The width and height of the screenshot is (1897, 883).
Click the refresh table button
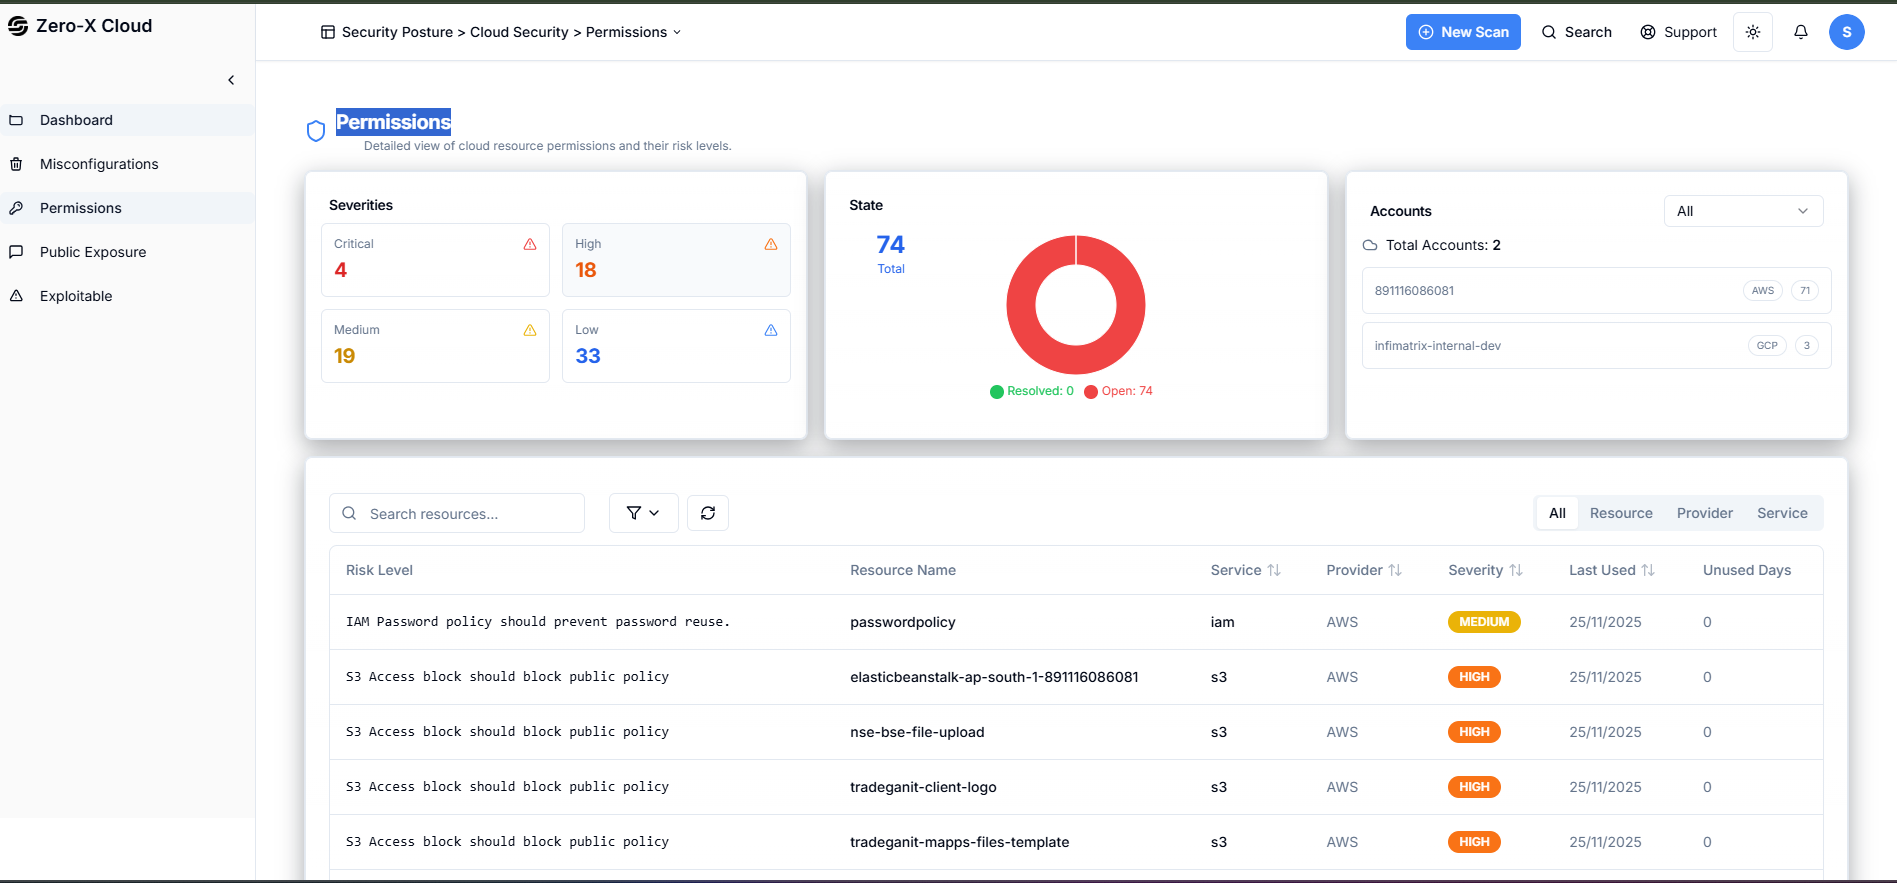pos(708,513)
